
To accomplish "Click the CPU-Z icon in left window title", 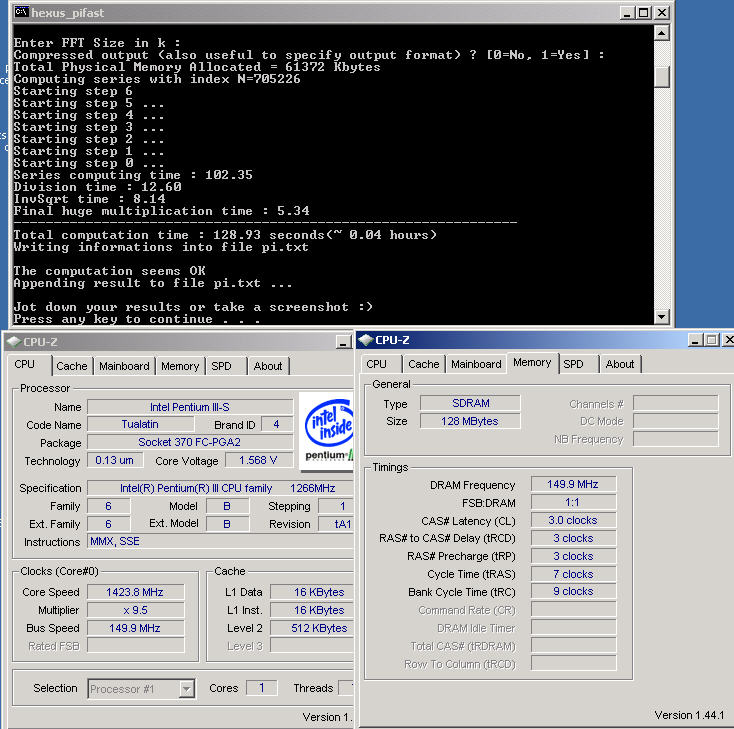I will pyautogui.click(x=14, y=342).
